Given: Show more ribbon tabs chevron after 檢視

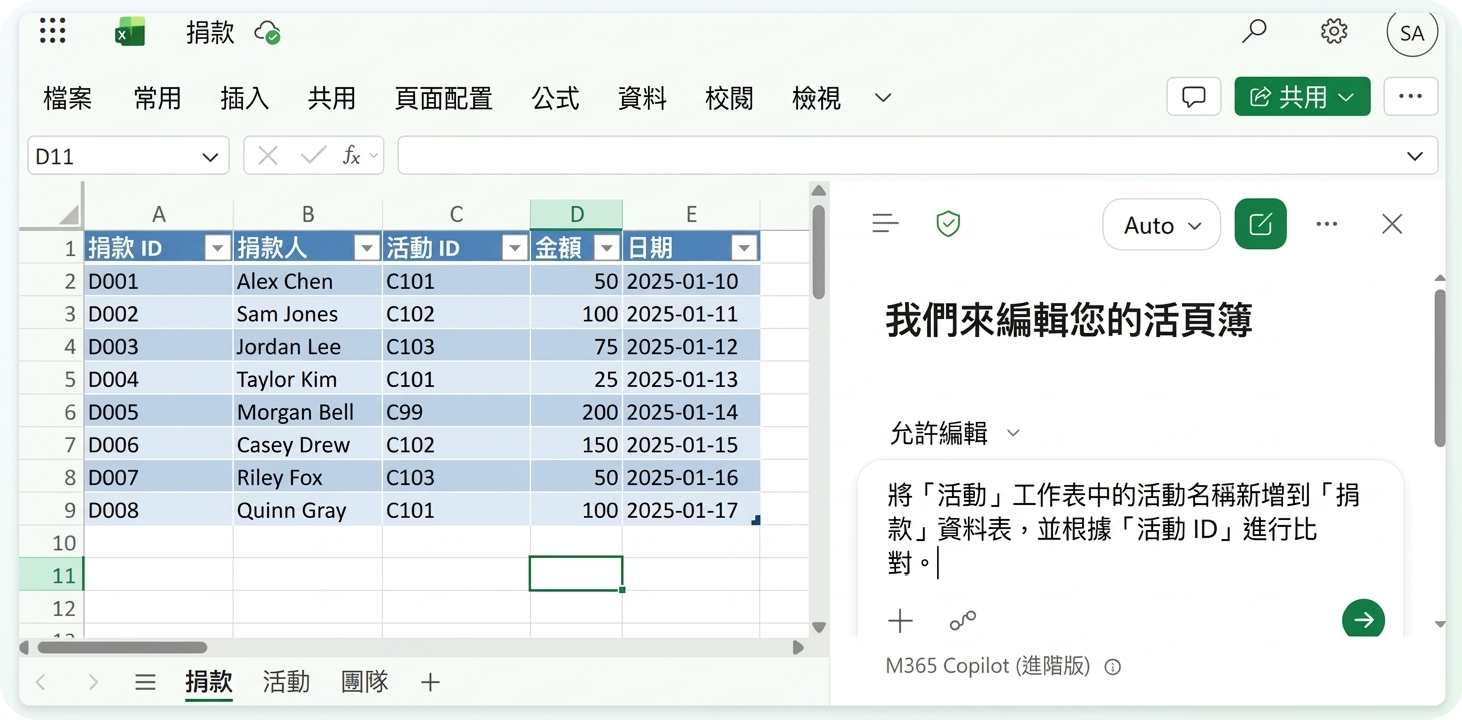Looking at the screenshot, I should tap(883, 98).
